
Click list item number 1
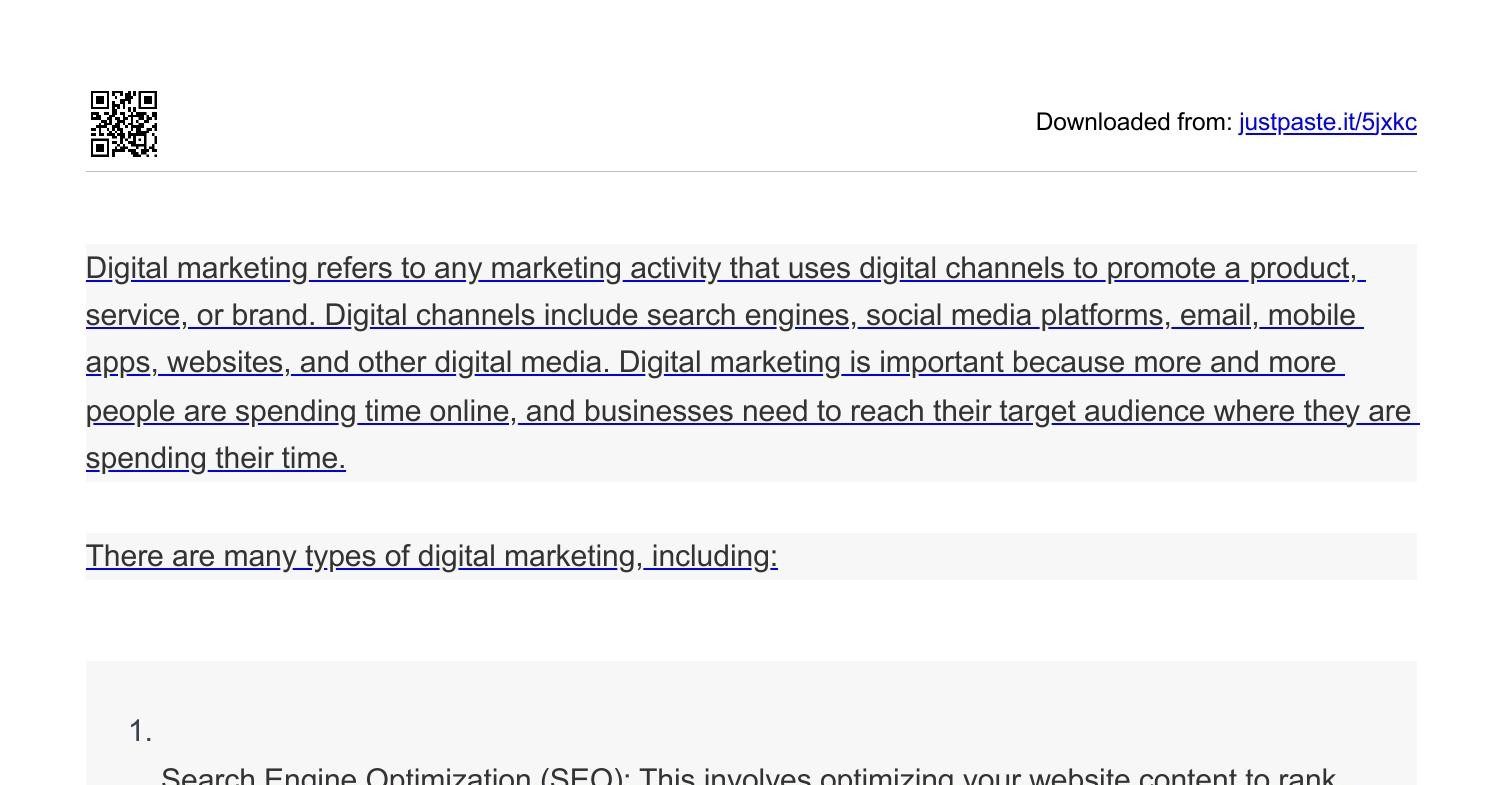(x=140, y=732)
